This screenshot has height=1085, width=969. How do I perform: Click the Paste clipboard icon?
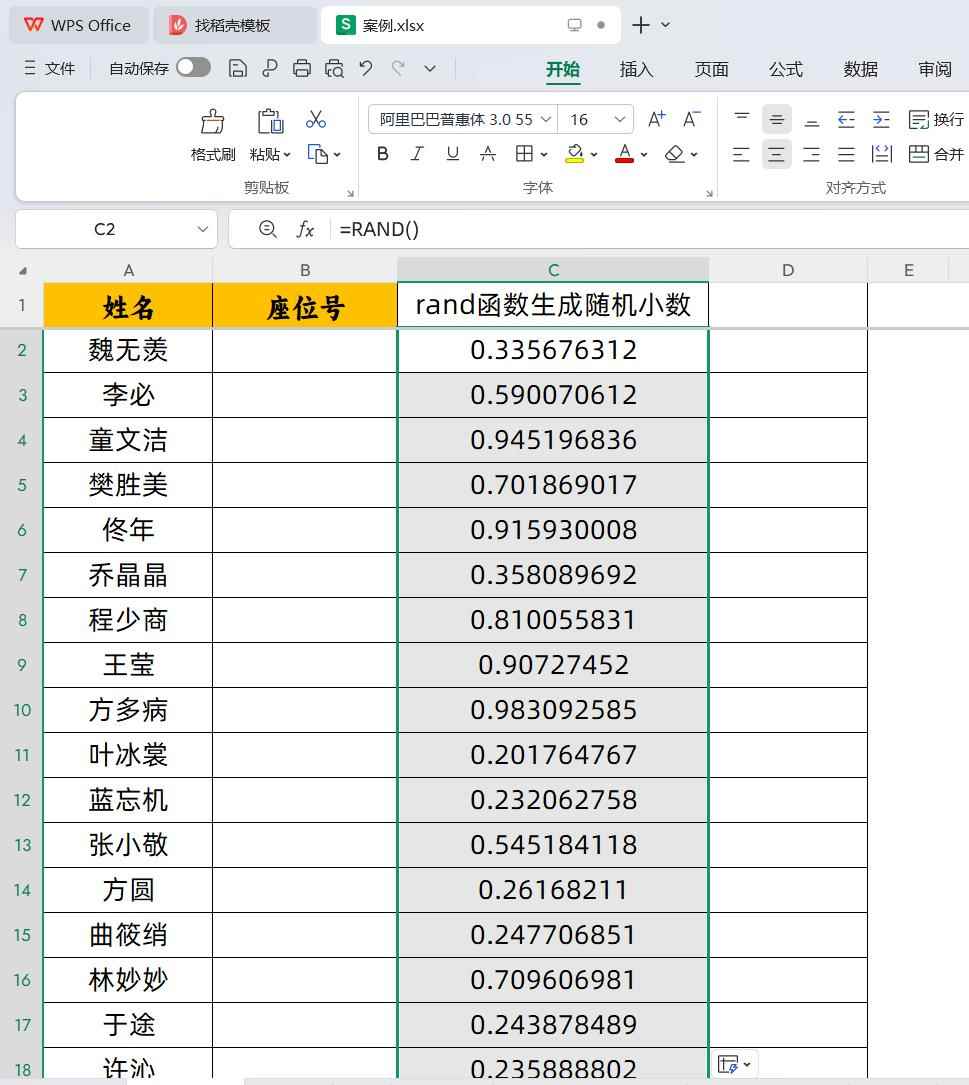271,121
